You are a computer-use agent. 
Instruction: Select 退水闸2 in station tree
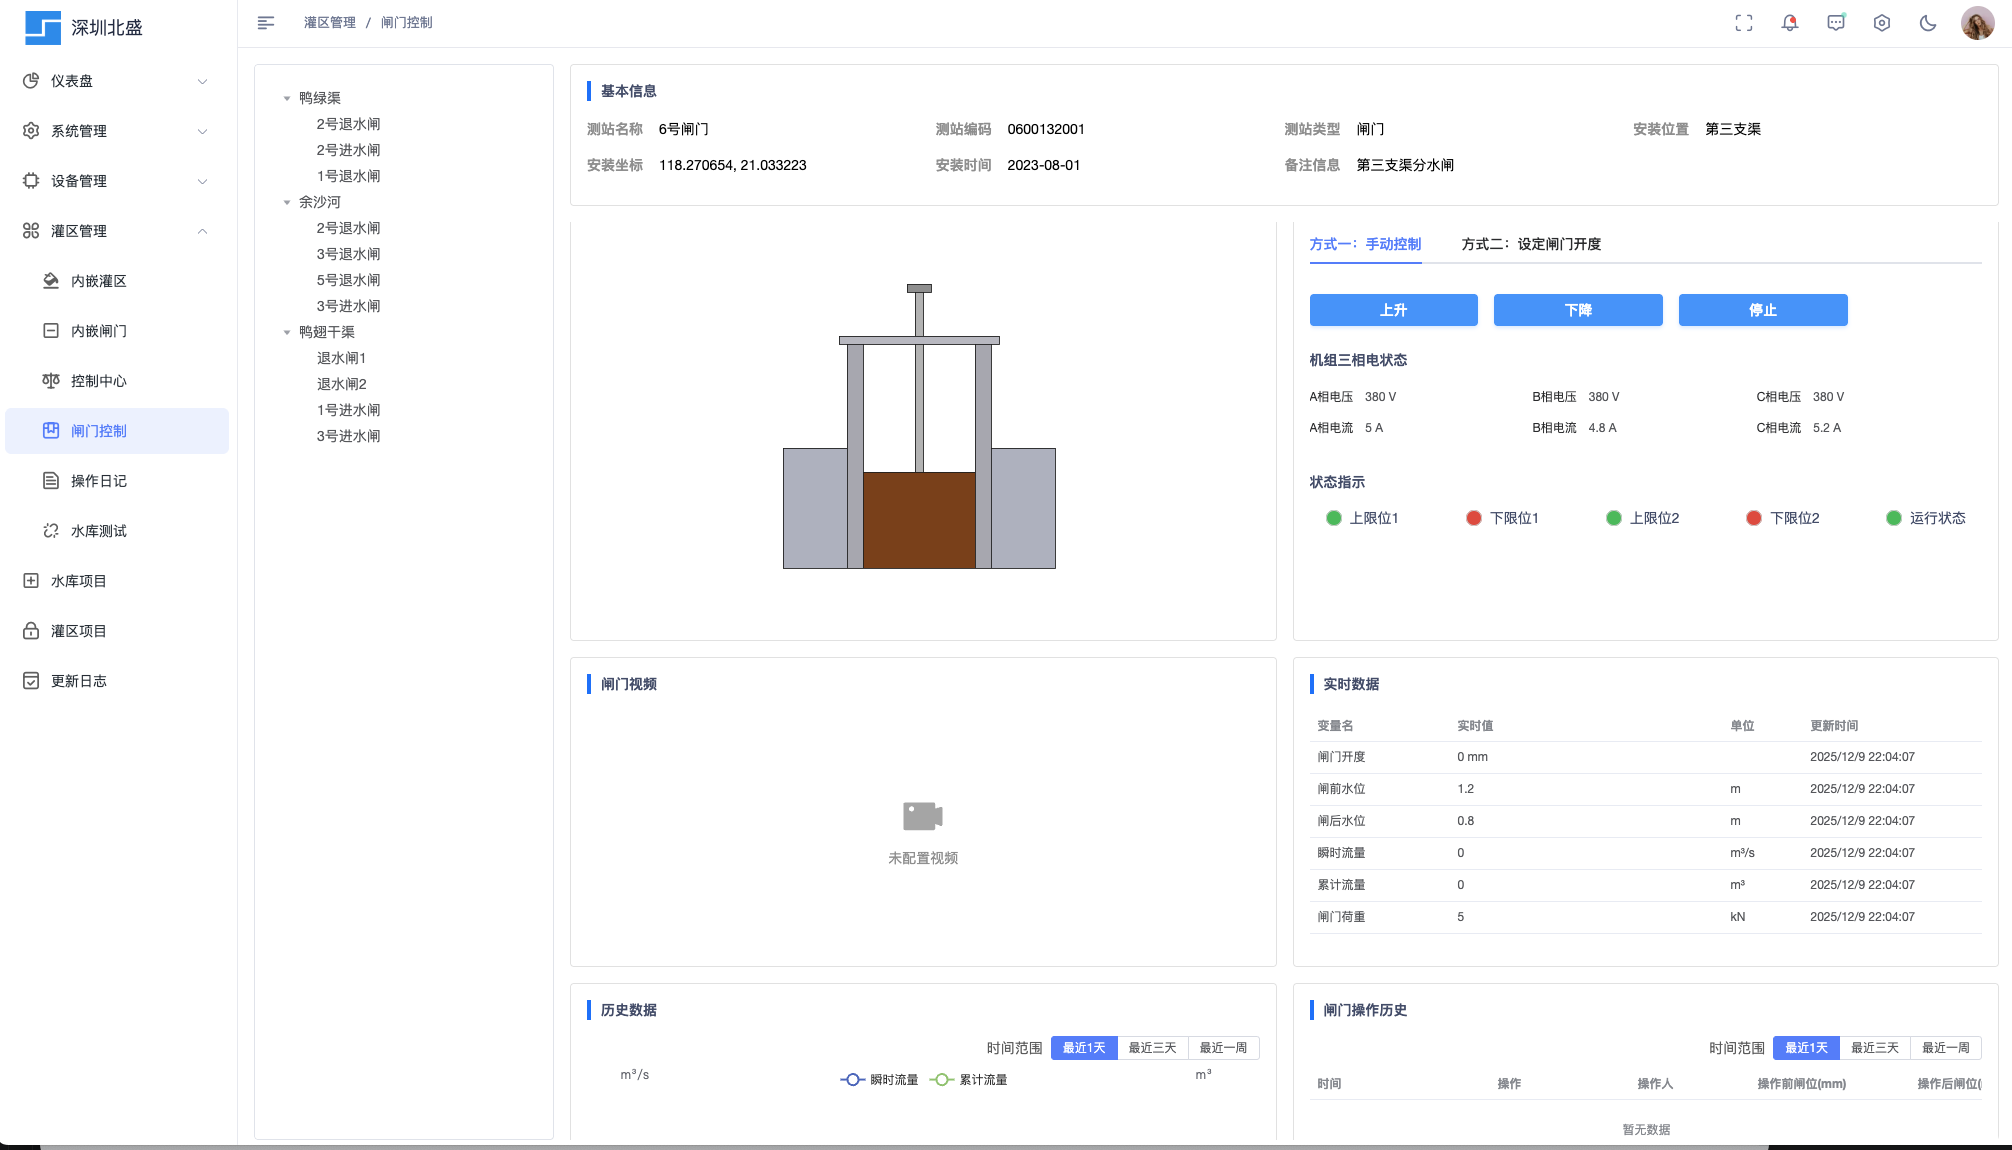(x=342, y=384)
